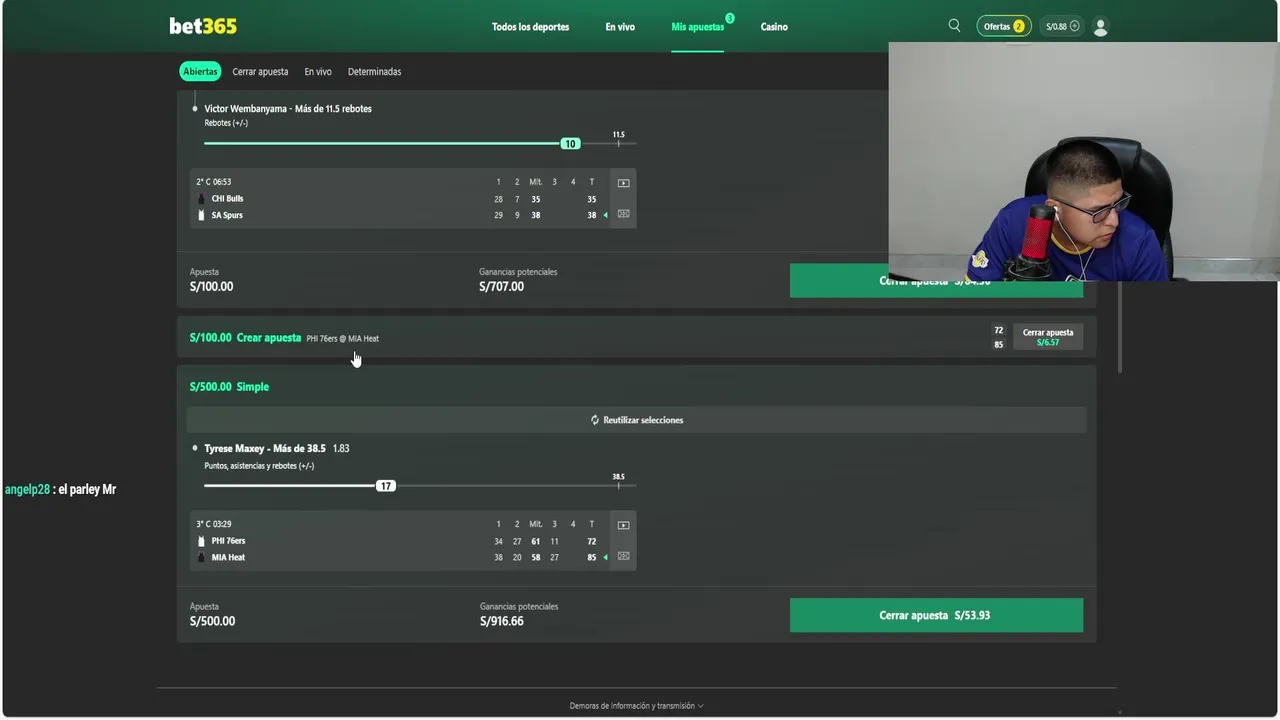The height and width of the screenshot is (720, 1280).
Task: Click the 2° C 06:53 game clock
Action: (214, 182)
